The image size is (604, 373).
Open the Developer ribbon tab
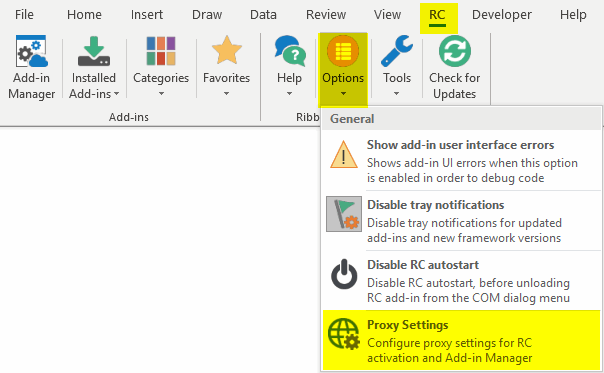click(x=502, y=15)
